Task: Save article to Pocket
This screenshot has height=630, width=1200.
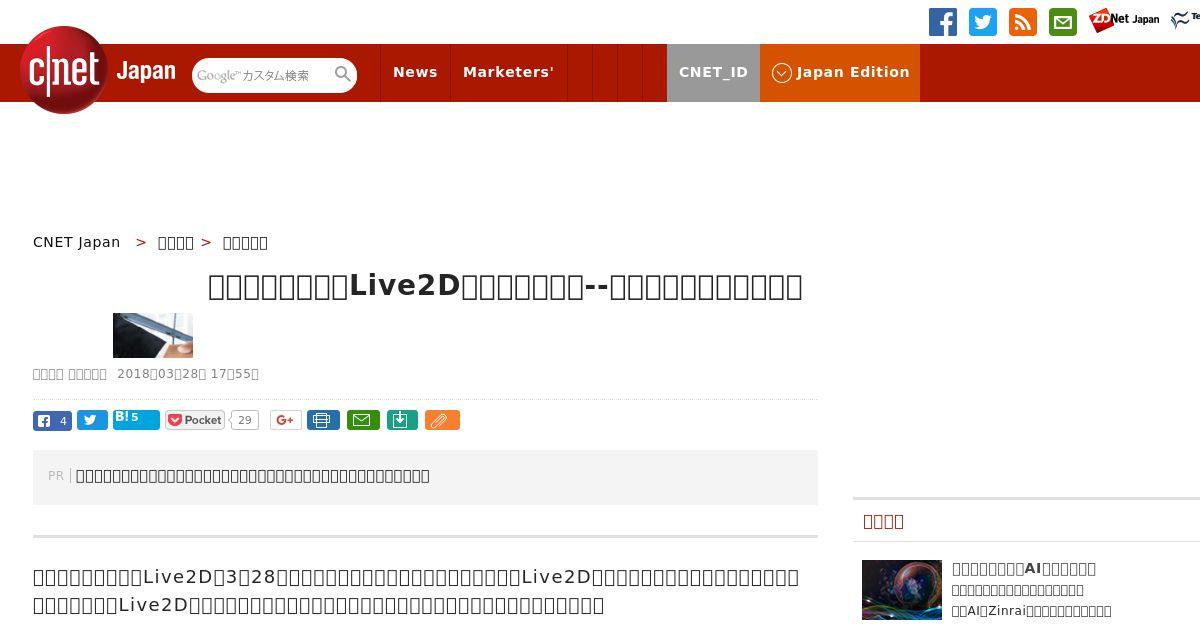Action: tap(195, 420)
